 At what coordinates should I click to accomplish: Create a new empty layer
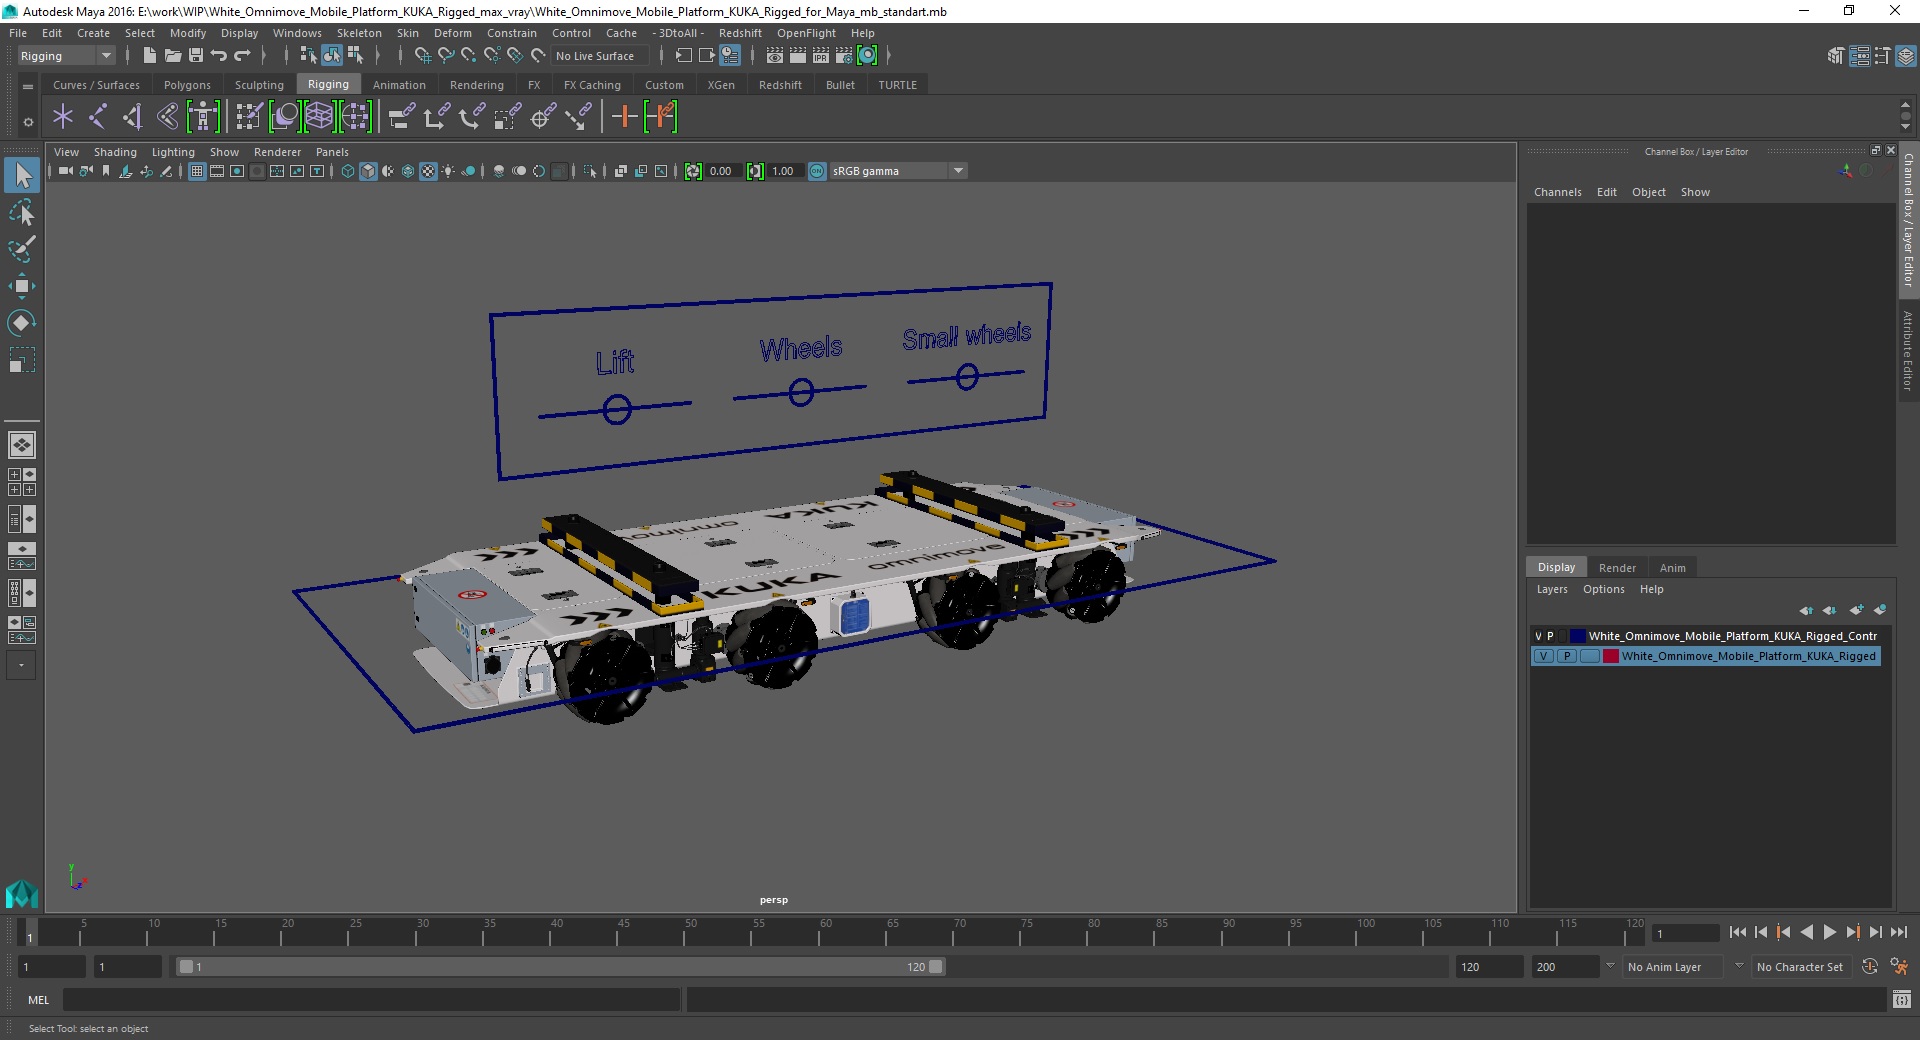(1856, 610)
